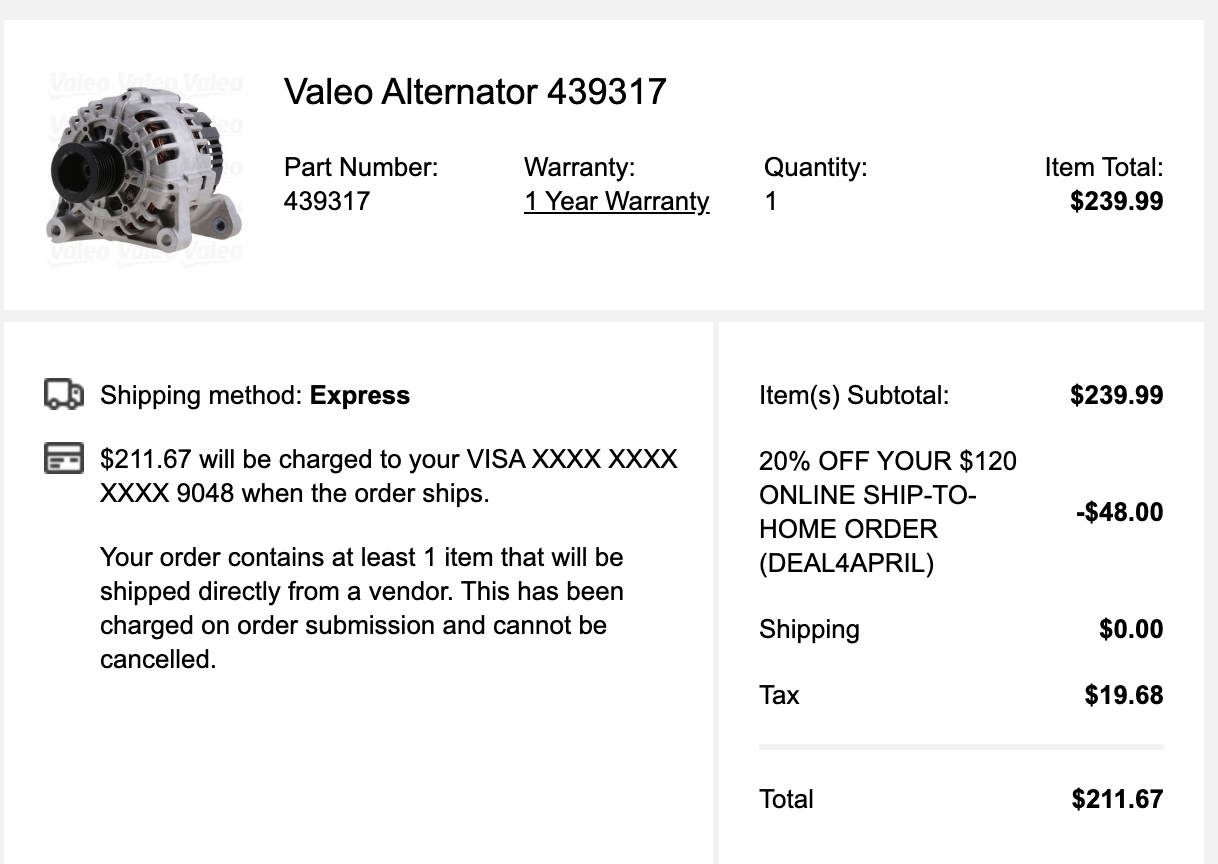The image size is (1218, 864).
Task: Click the Tax $19.68 amount
Action: (1123, 695)
